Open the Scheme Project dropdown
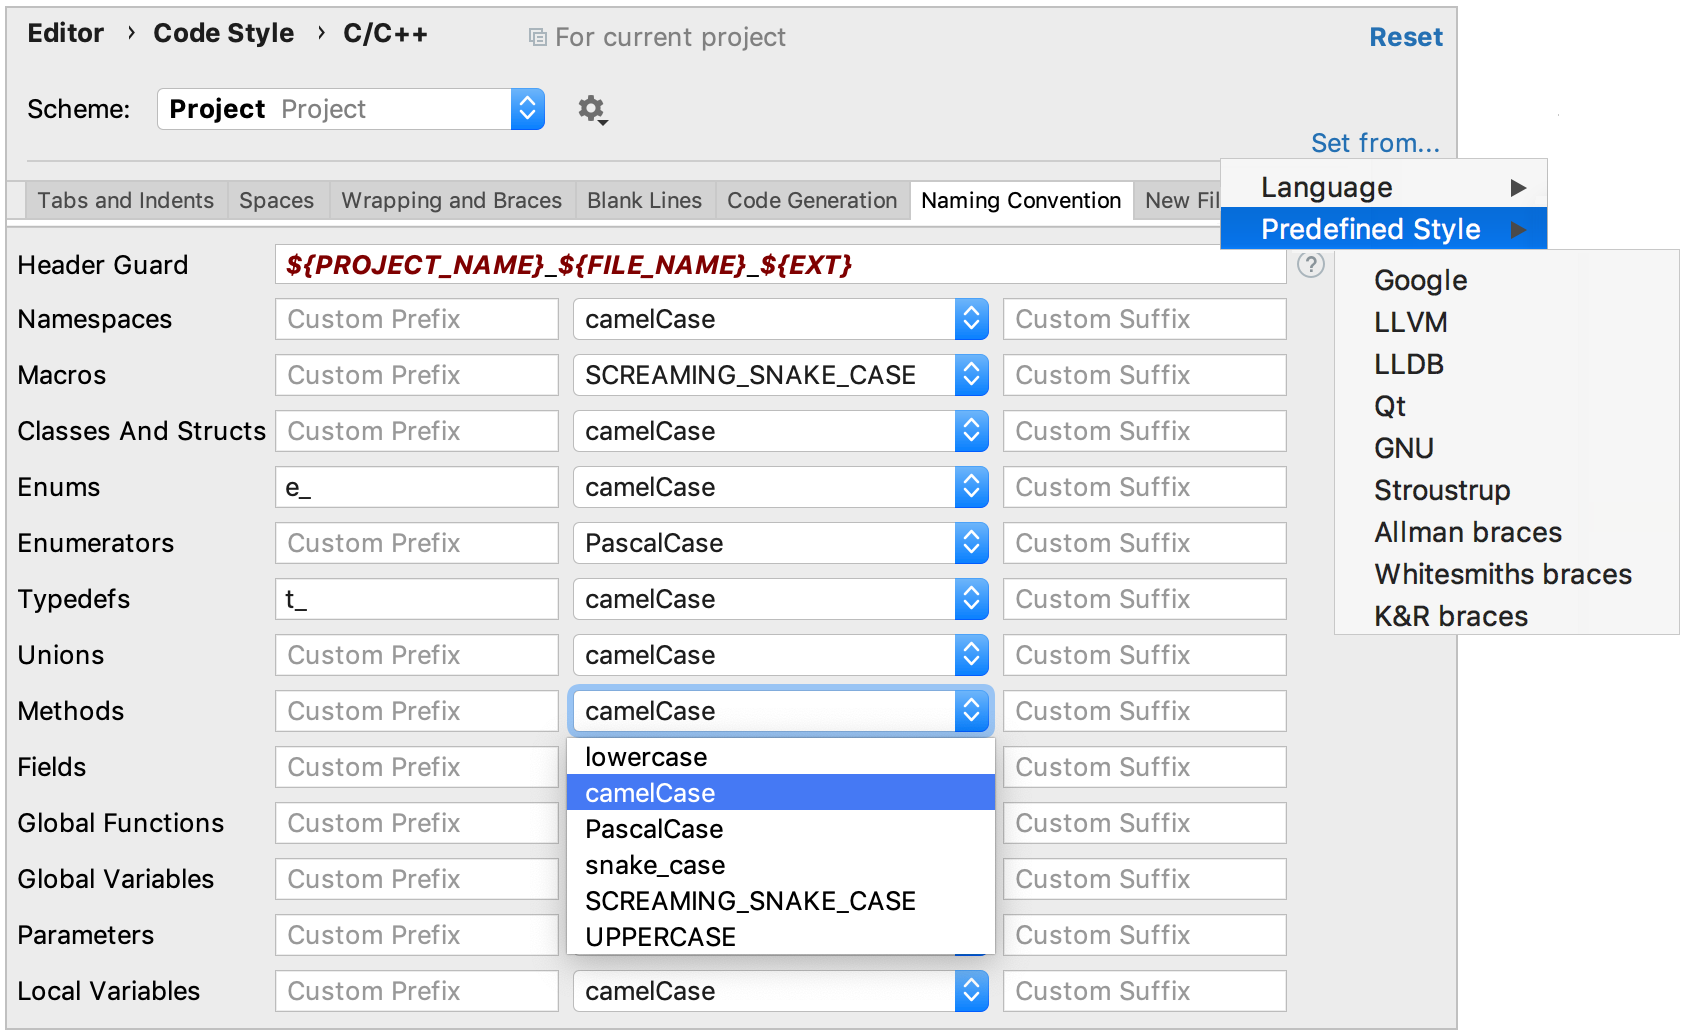Image resolution: width=1685 pixels, height=1032 pixels. (x=351, y=109)
